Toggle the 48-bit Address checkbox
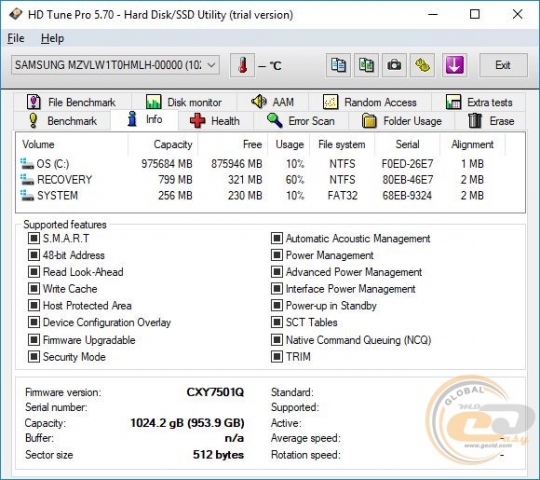The height and width of the screenshot is (480, 540). click(x=34, y=255)
